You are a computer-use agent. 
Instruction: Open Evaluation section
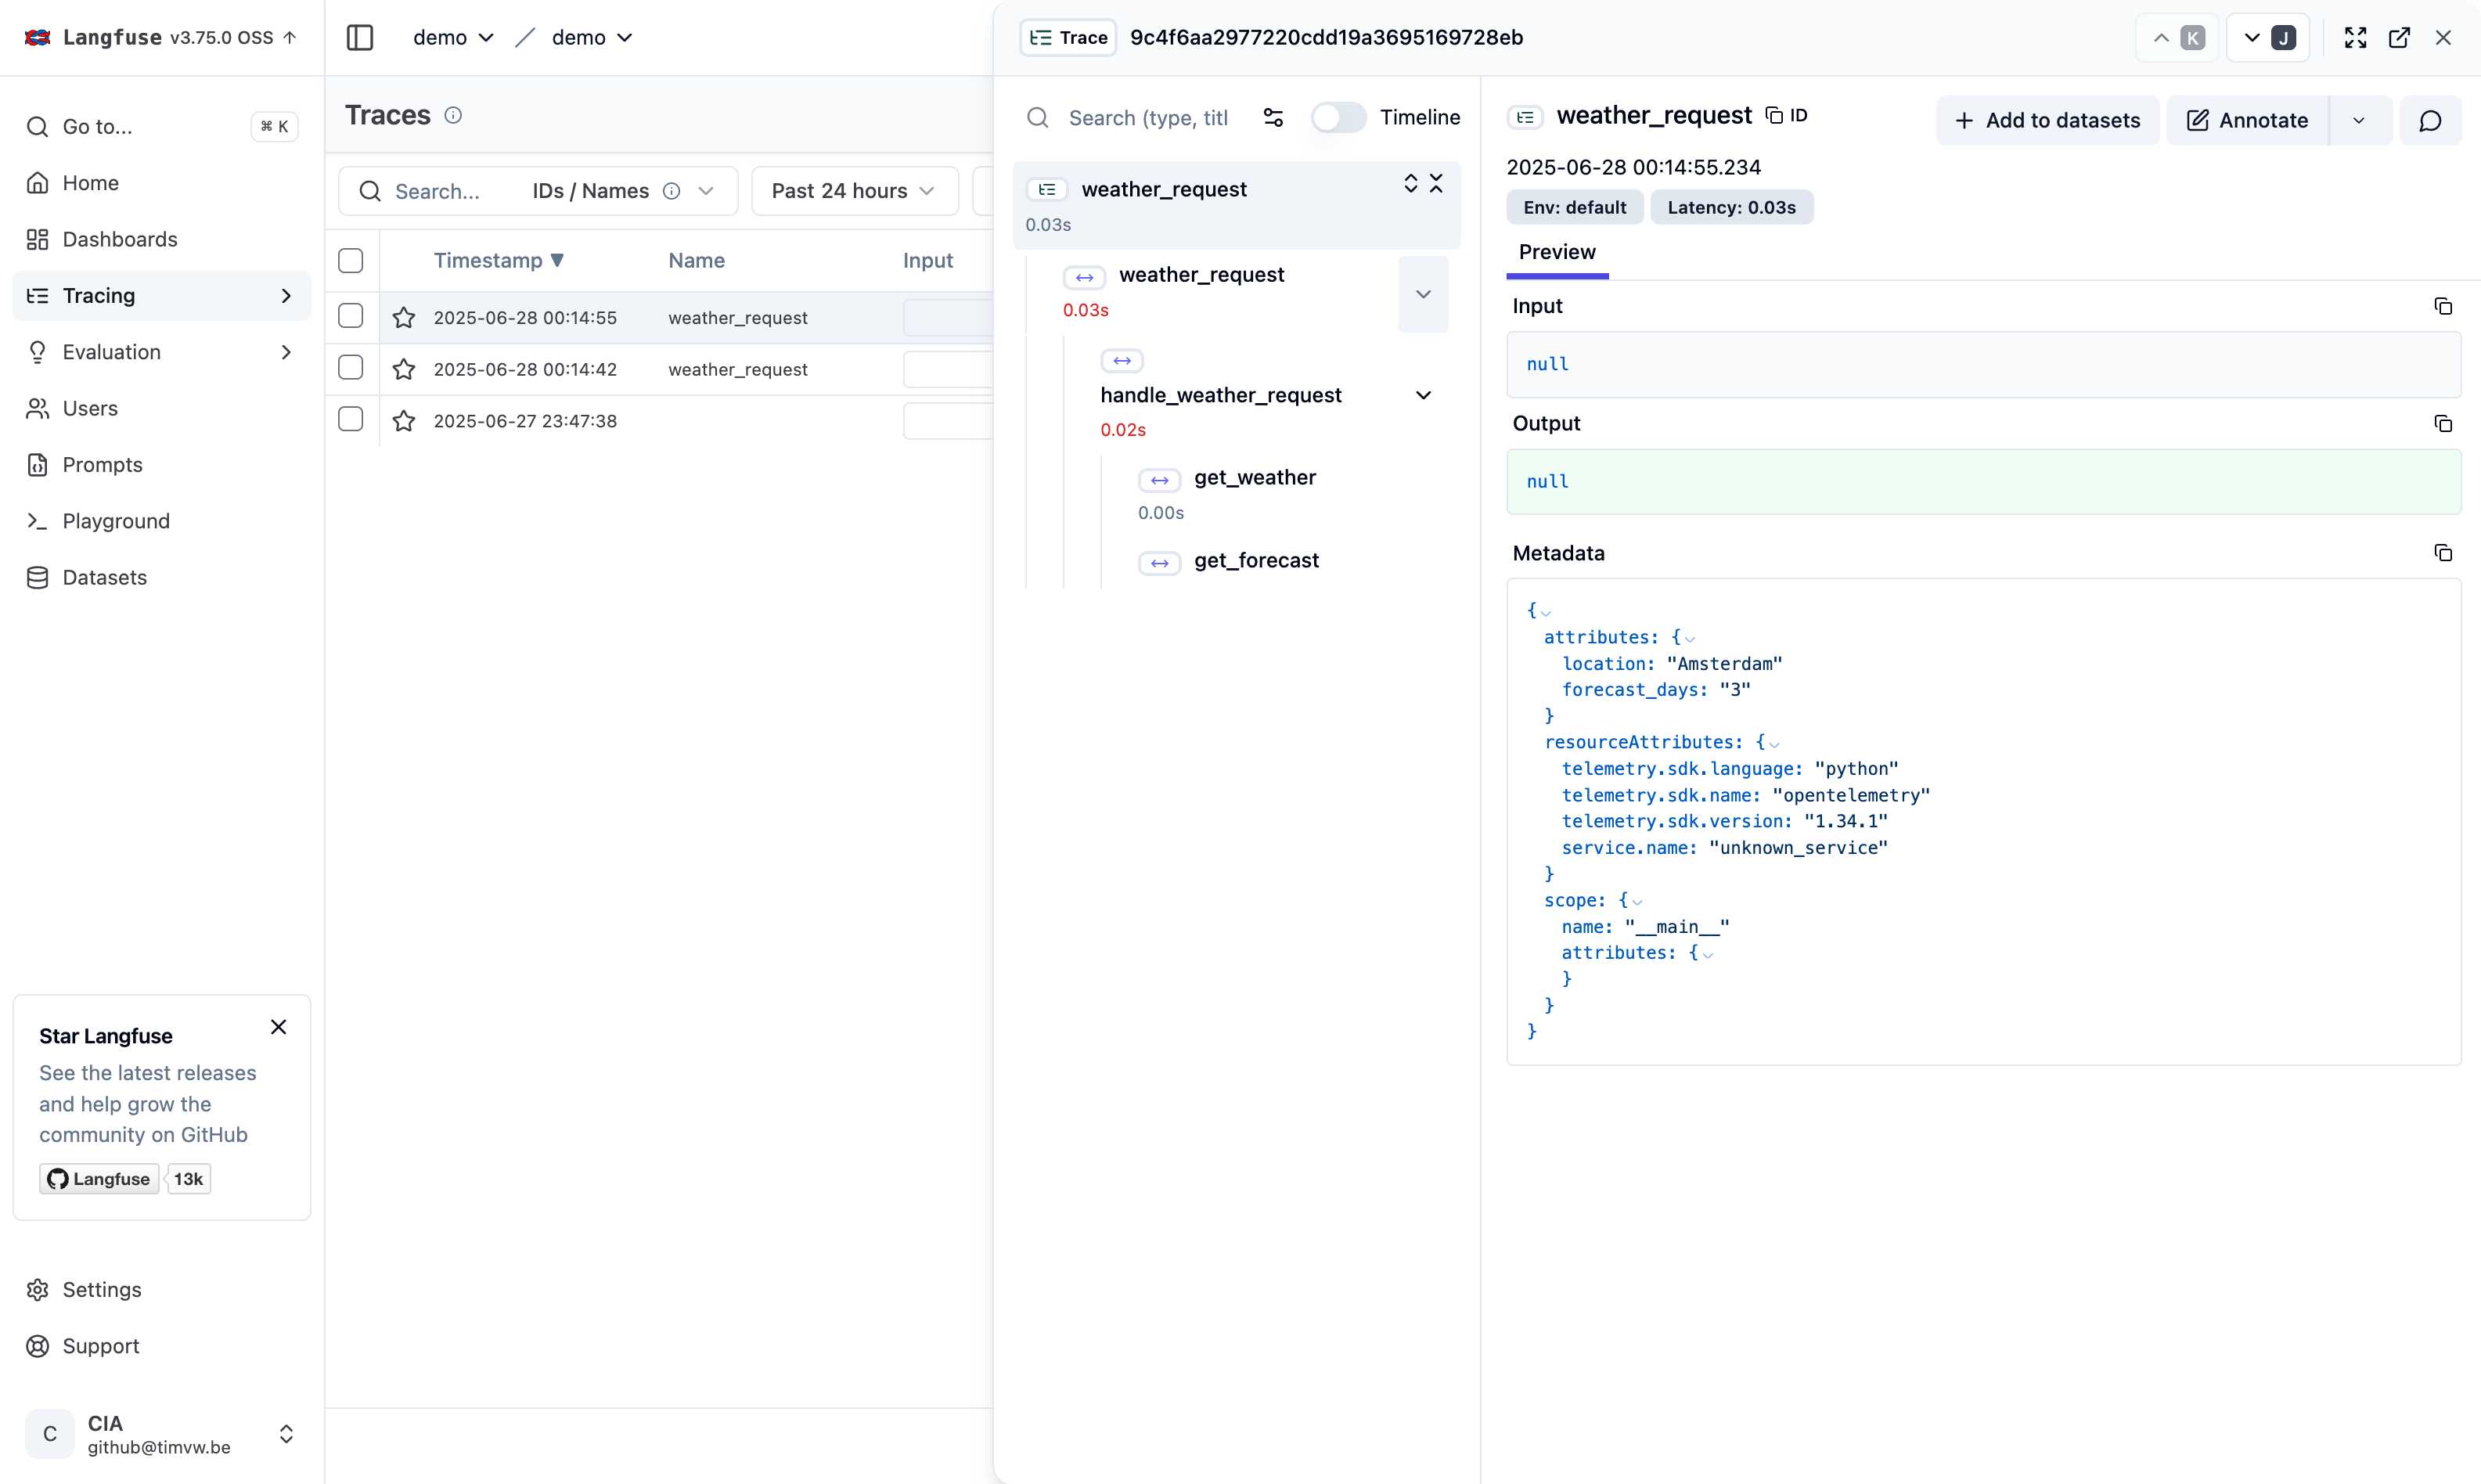coord(161,352)
